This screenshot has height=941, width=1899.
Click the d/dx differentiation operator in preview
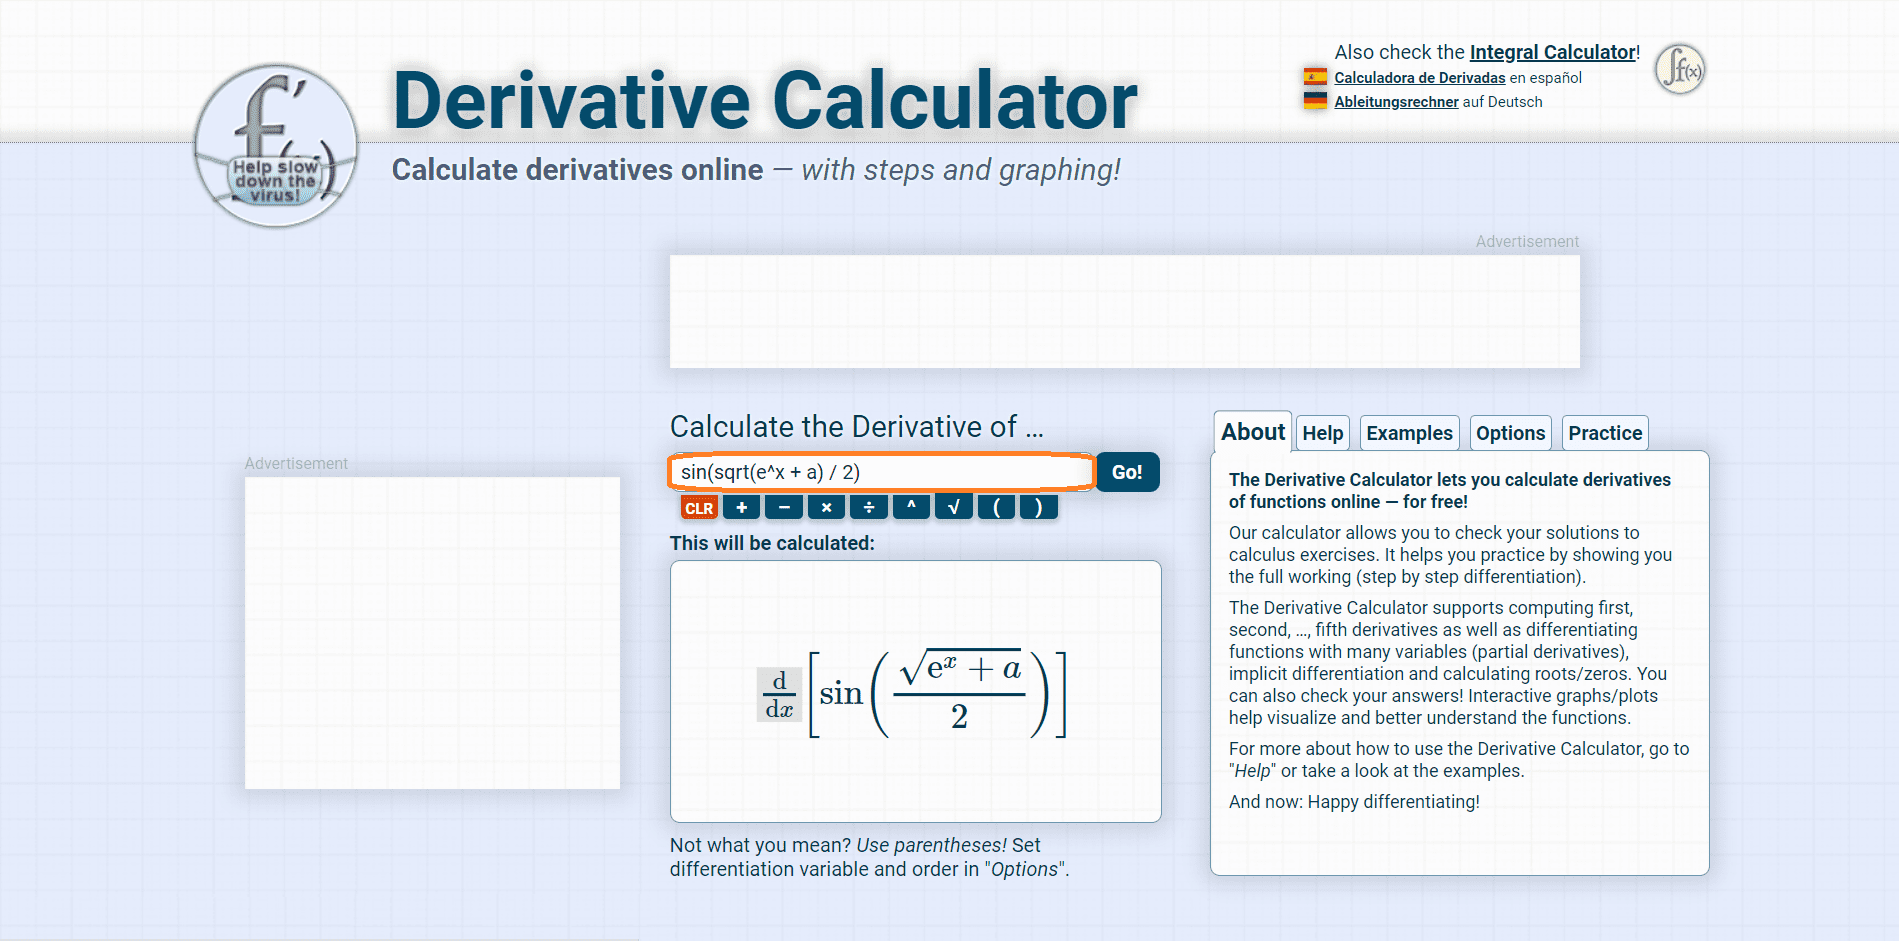click(x=779, y=694)
